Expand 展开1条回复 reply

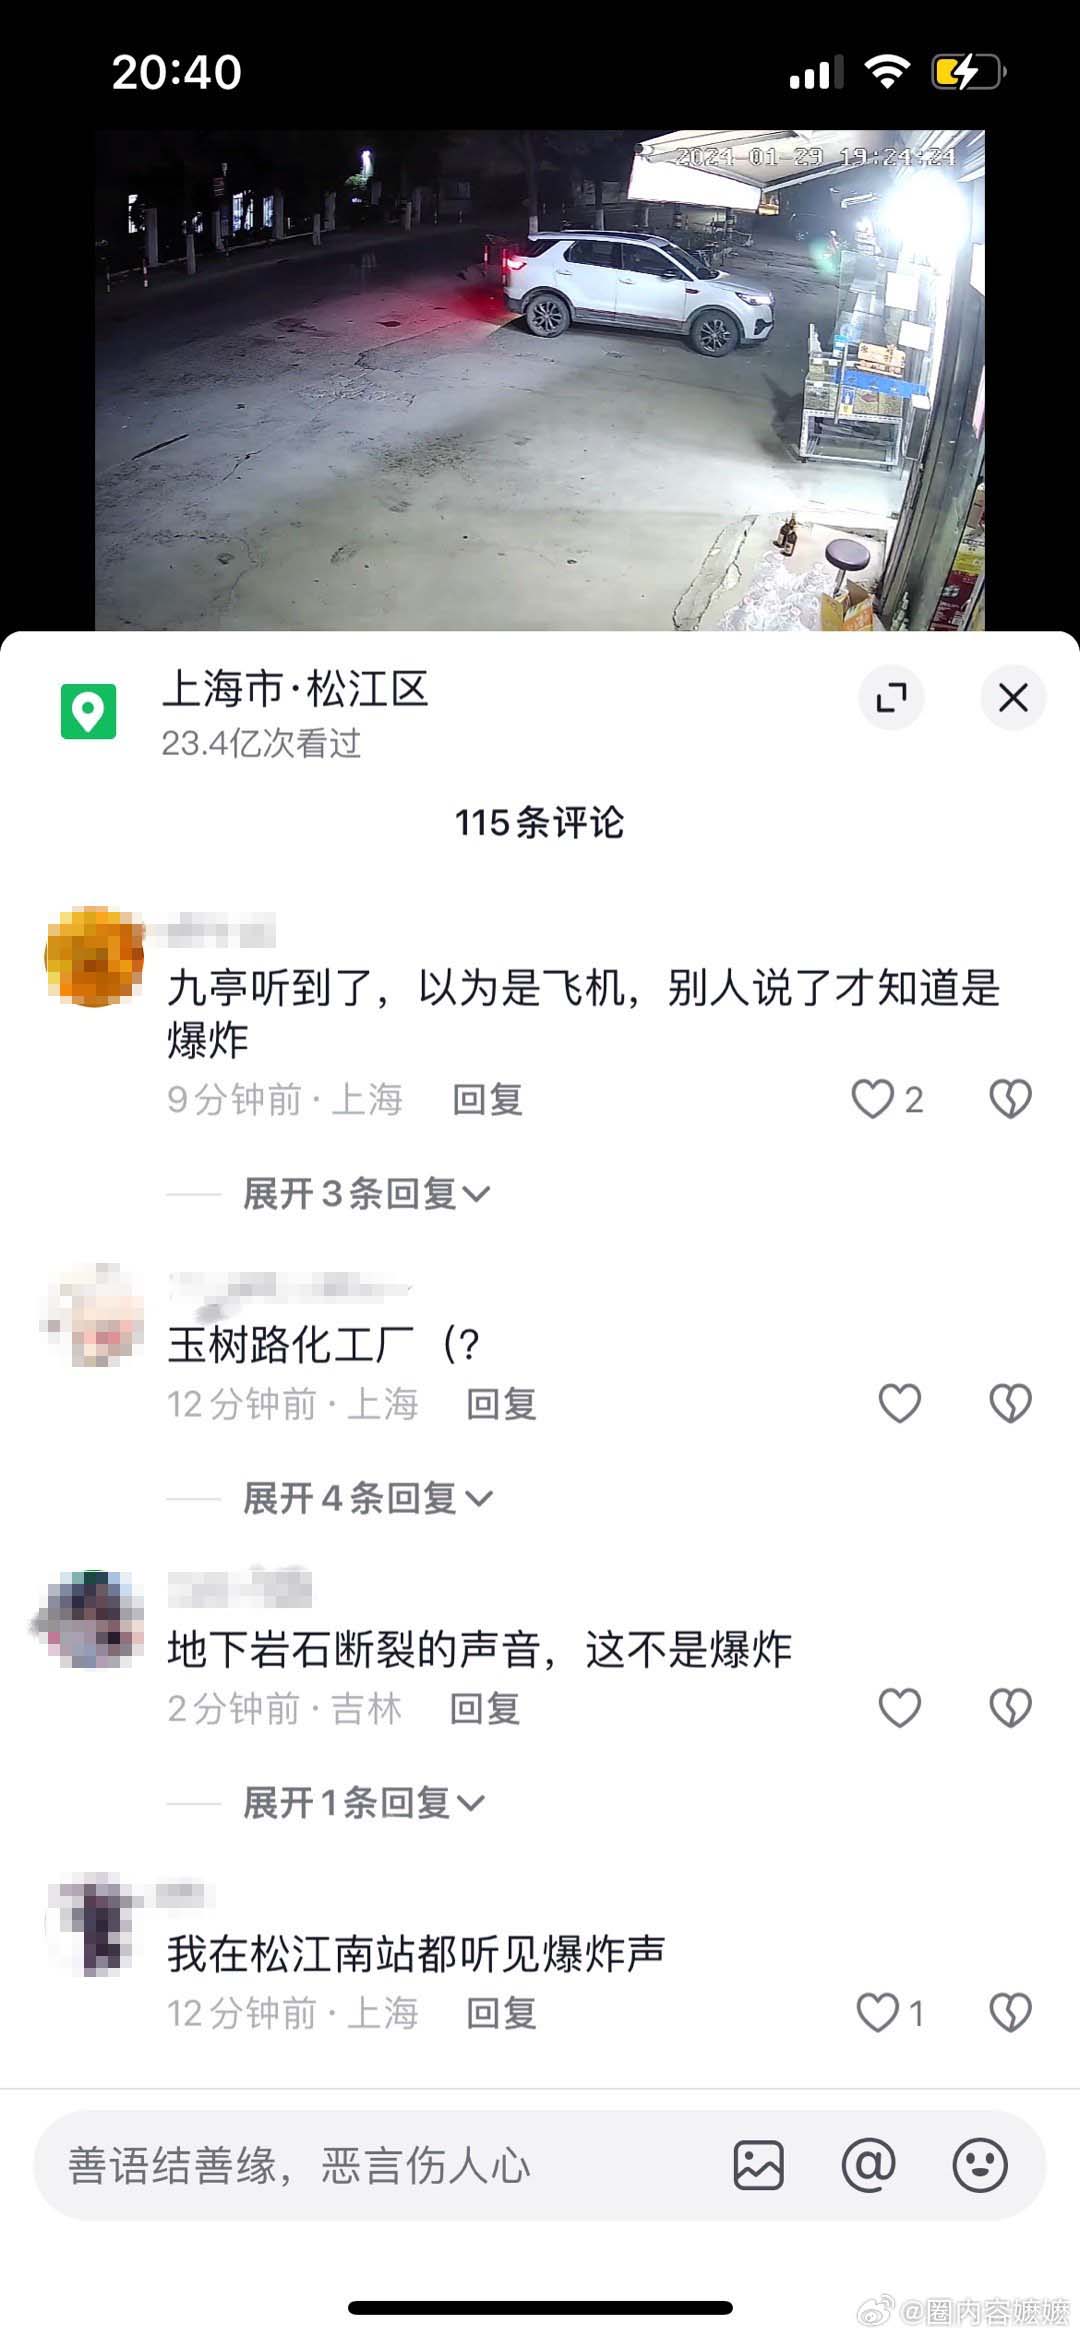point(363,1802)
